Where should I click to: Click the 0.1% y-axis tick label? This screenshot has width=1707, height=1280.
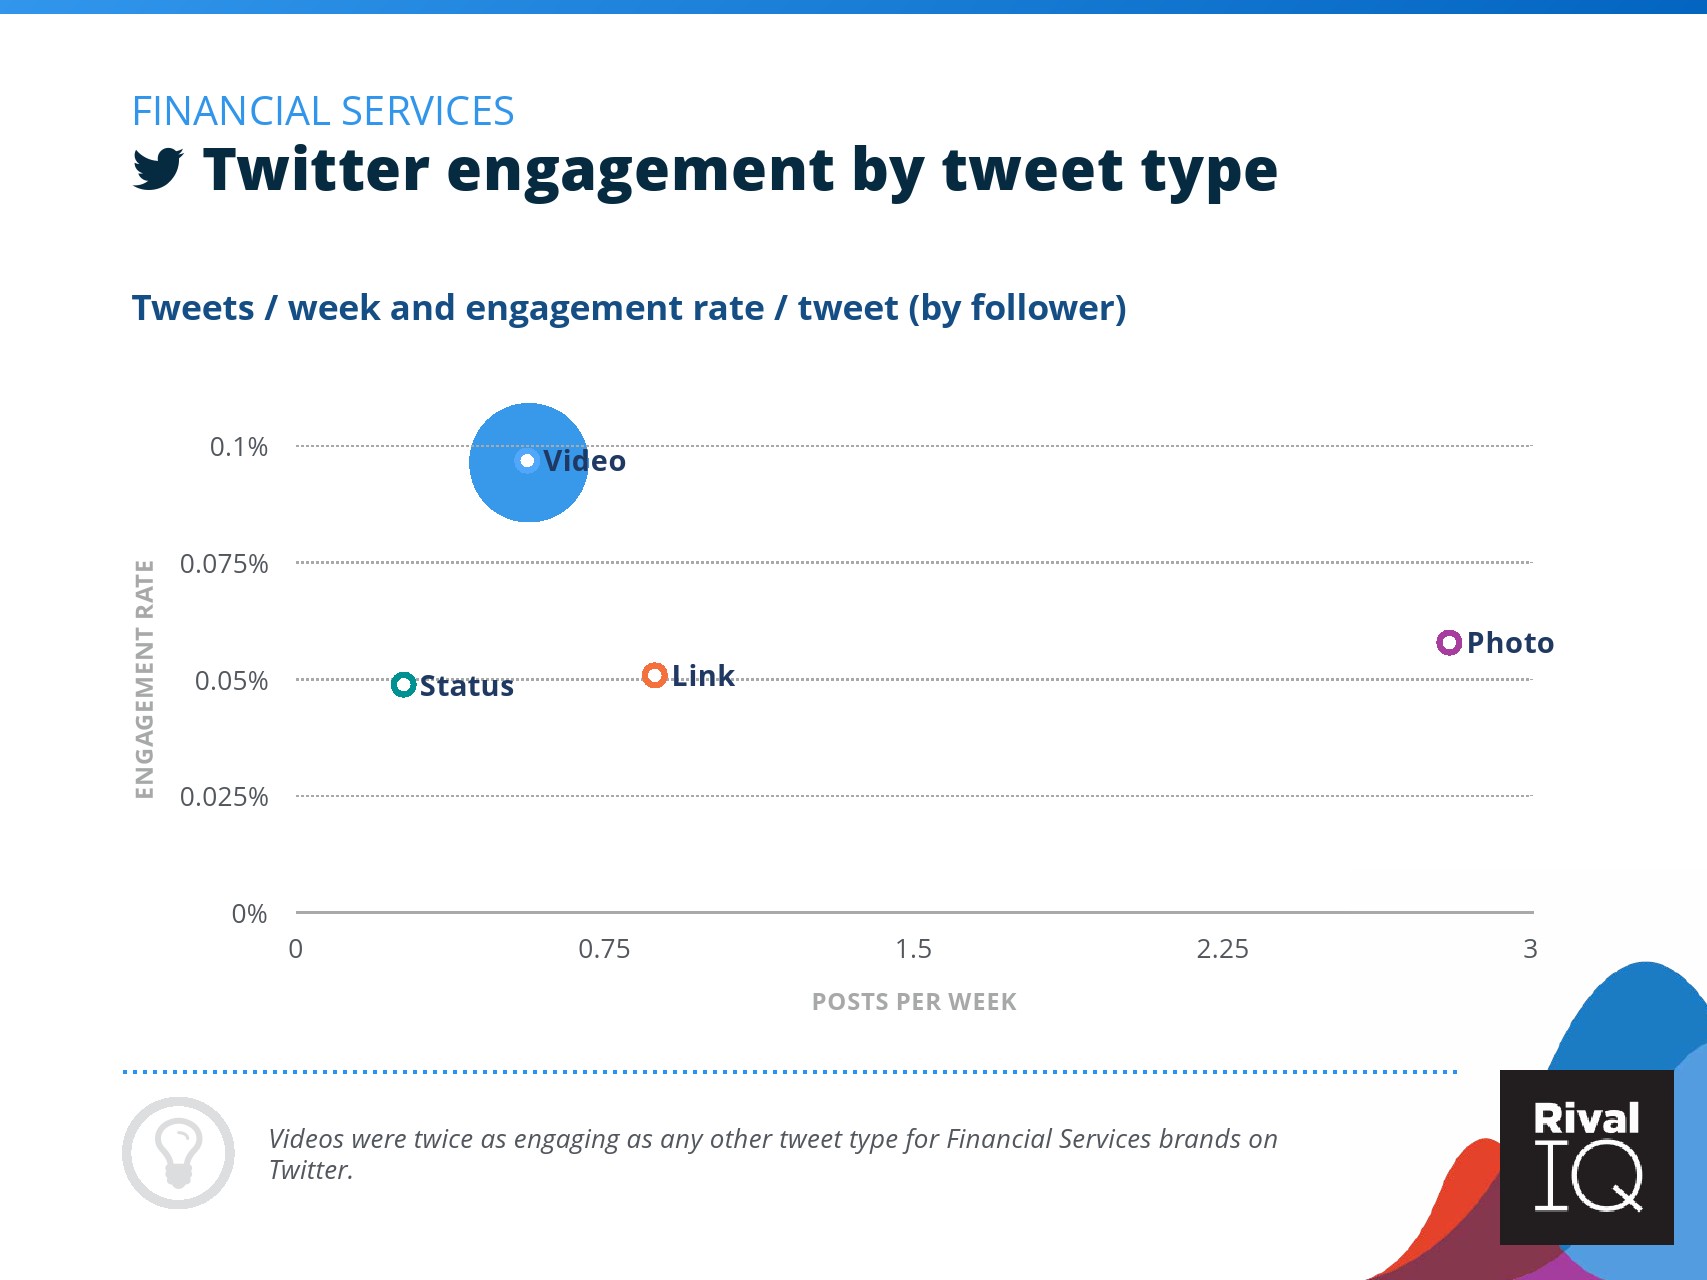[239, 447]
